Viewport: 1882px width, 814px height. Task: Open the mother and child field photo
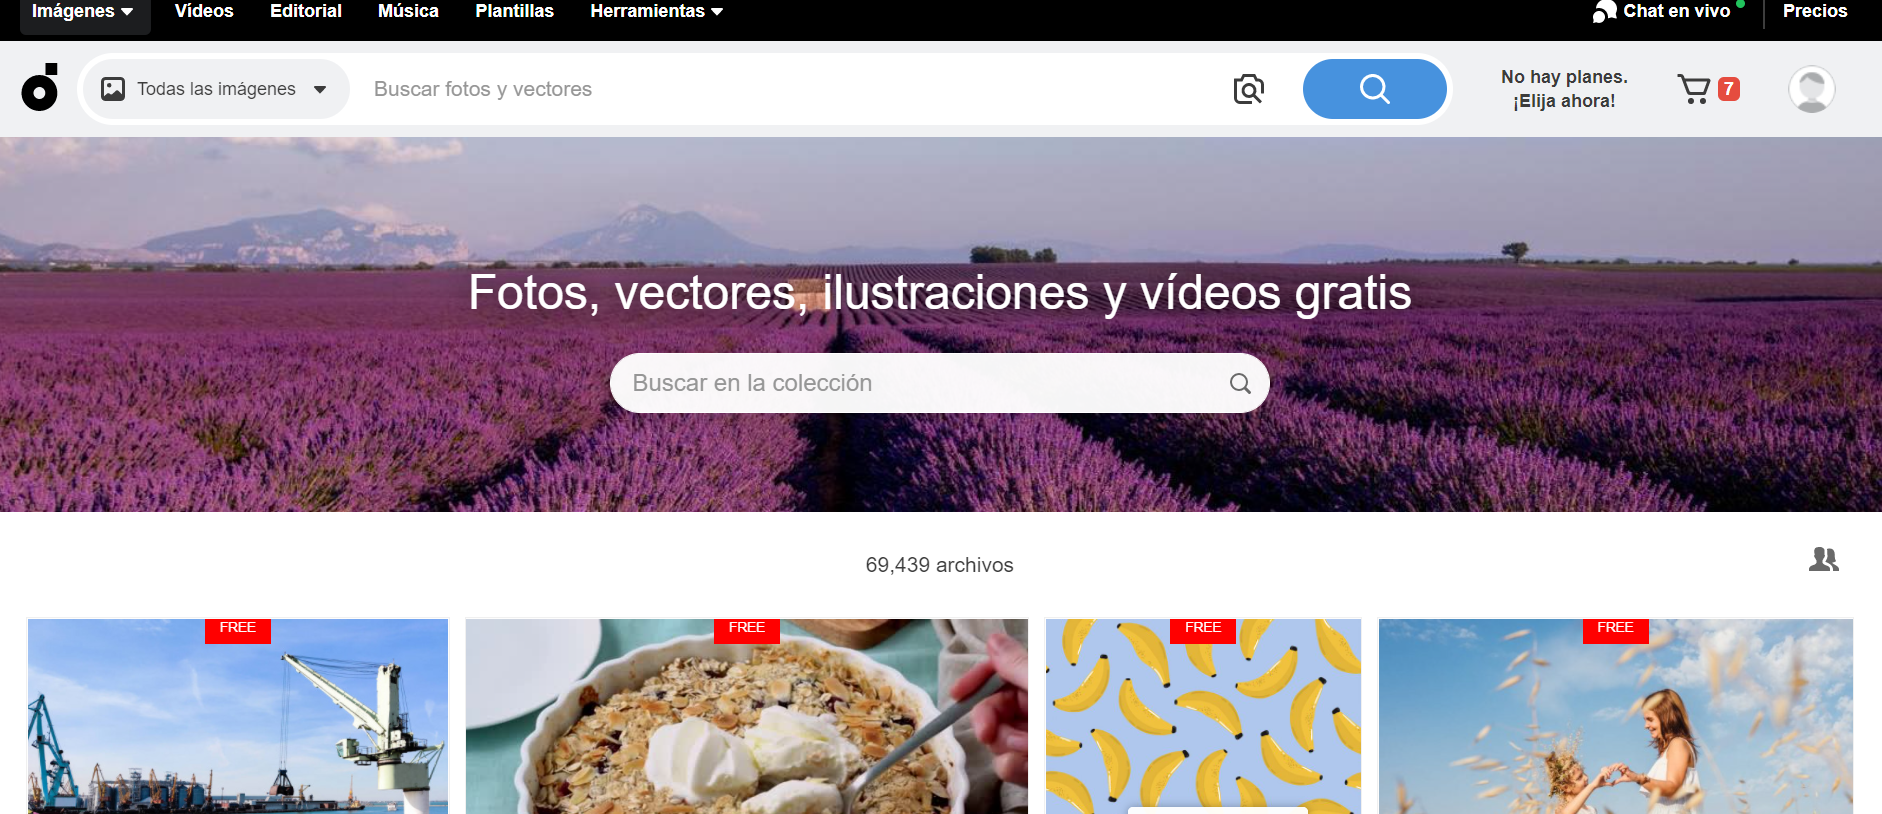(1616, 716)
